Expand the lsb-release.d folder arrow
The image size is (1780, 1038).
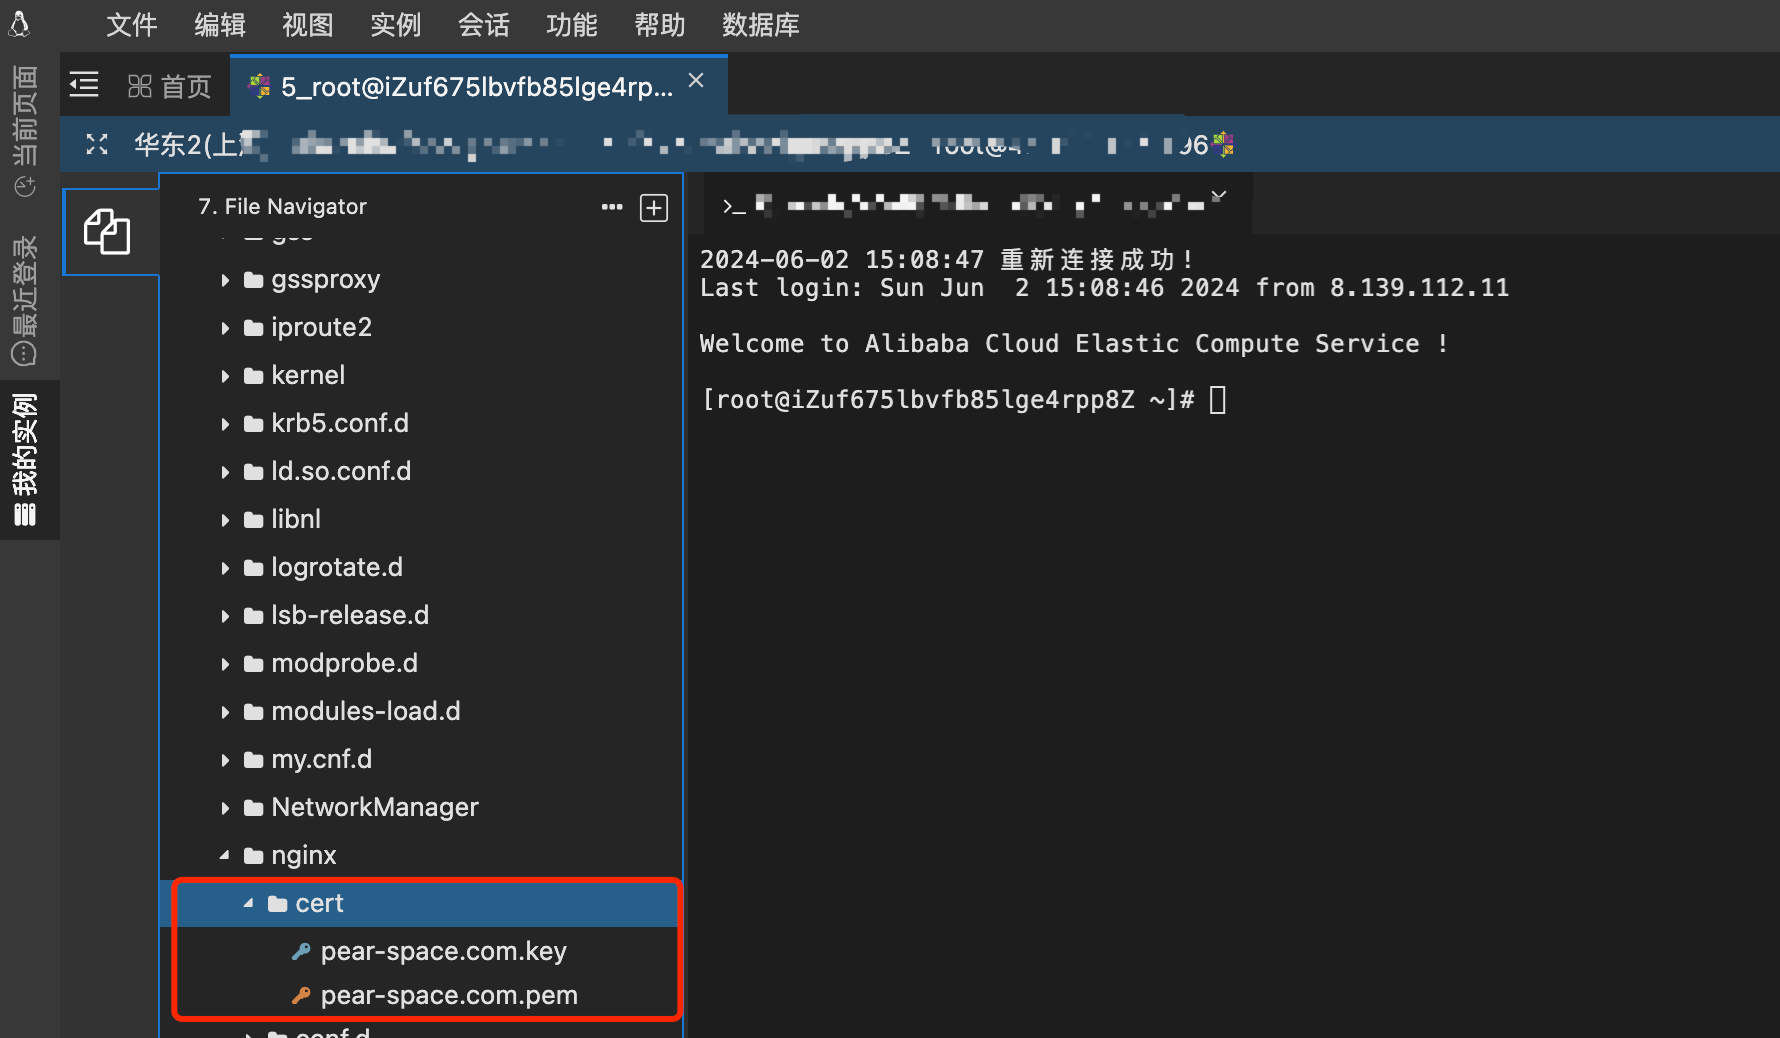click(225, 616)
